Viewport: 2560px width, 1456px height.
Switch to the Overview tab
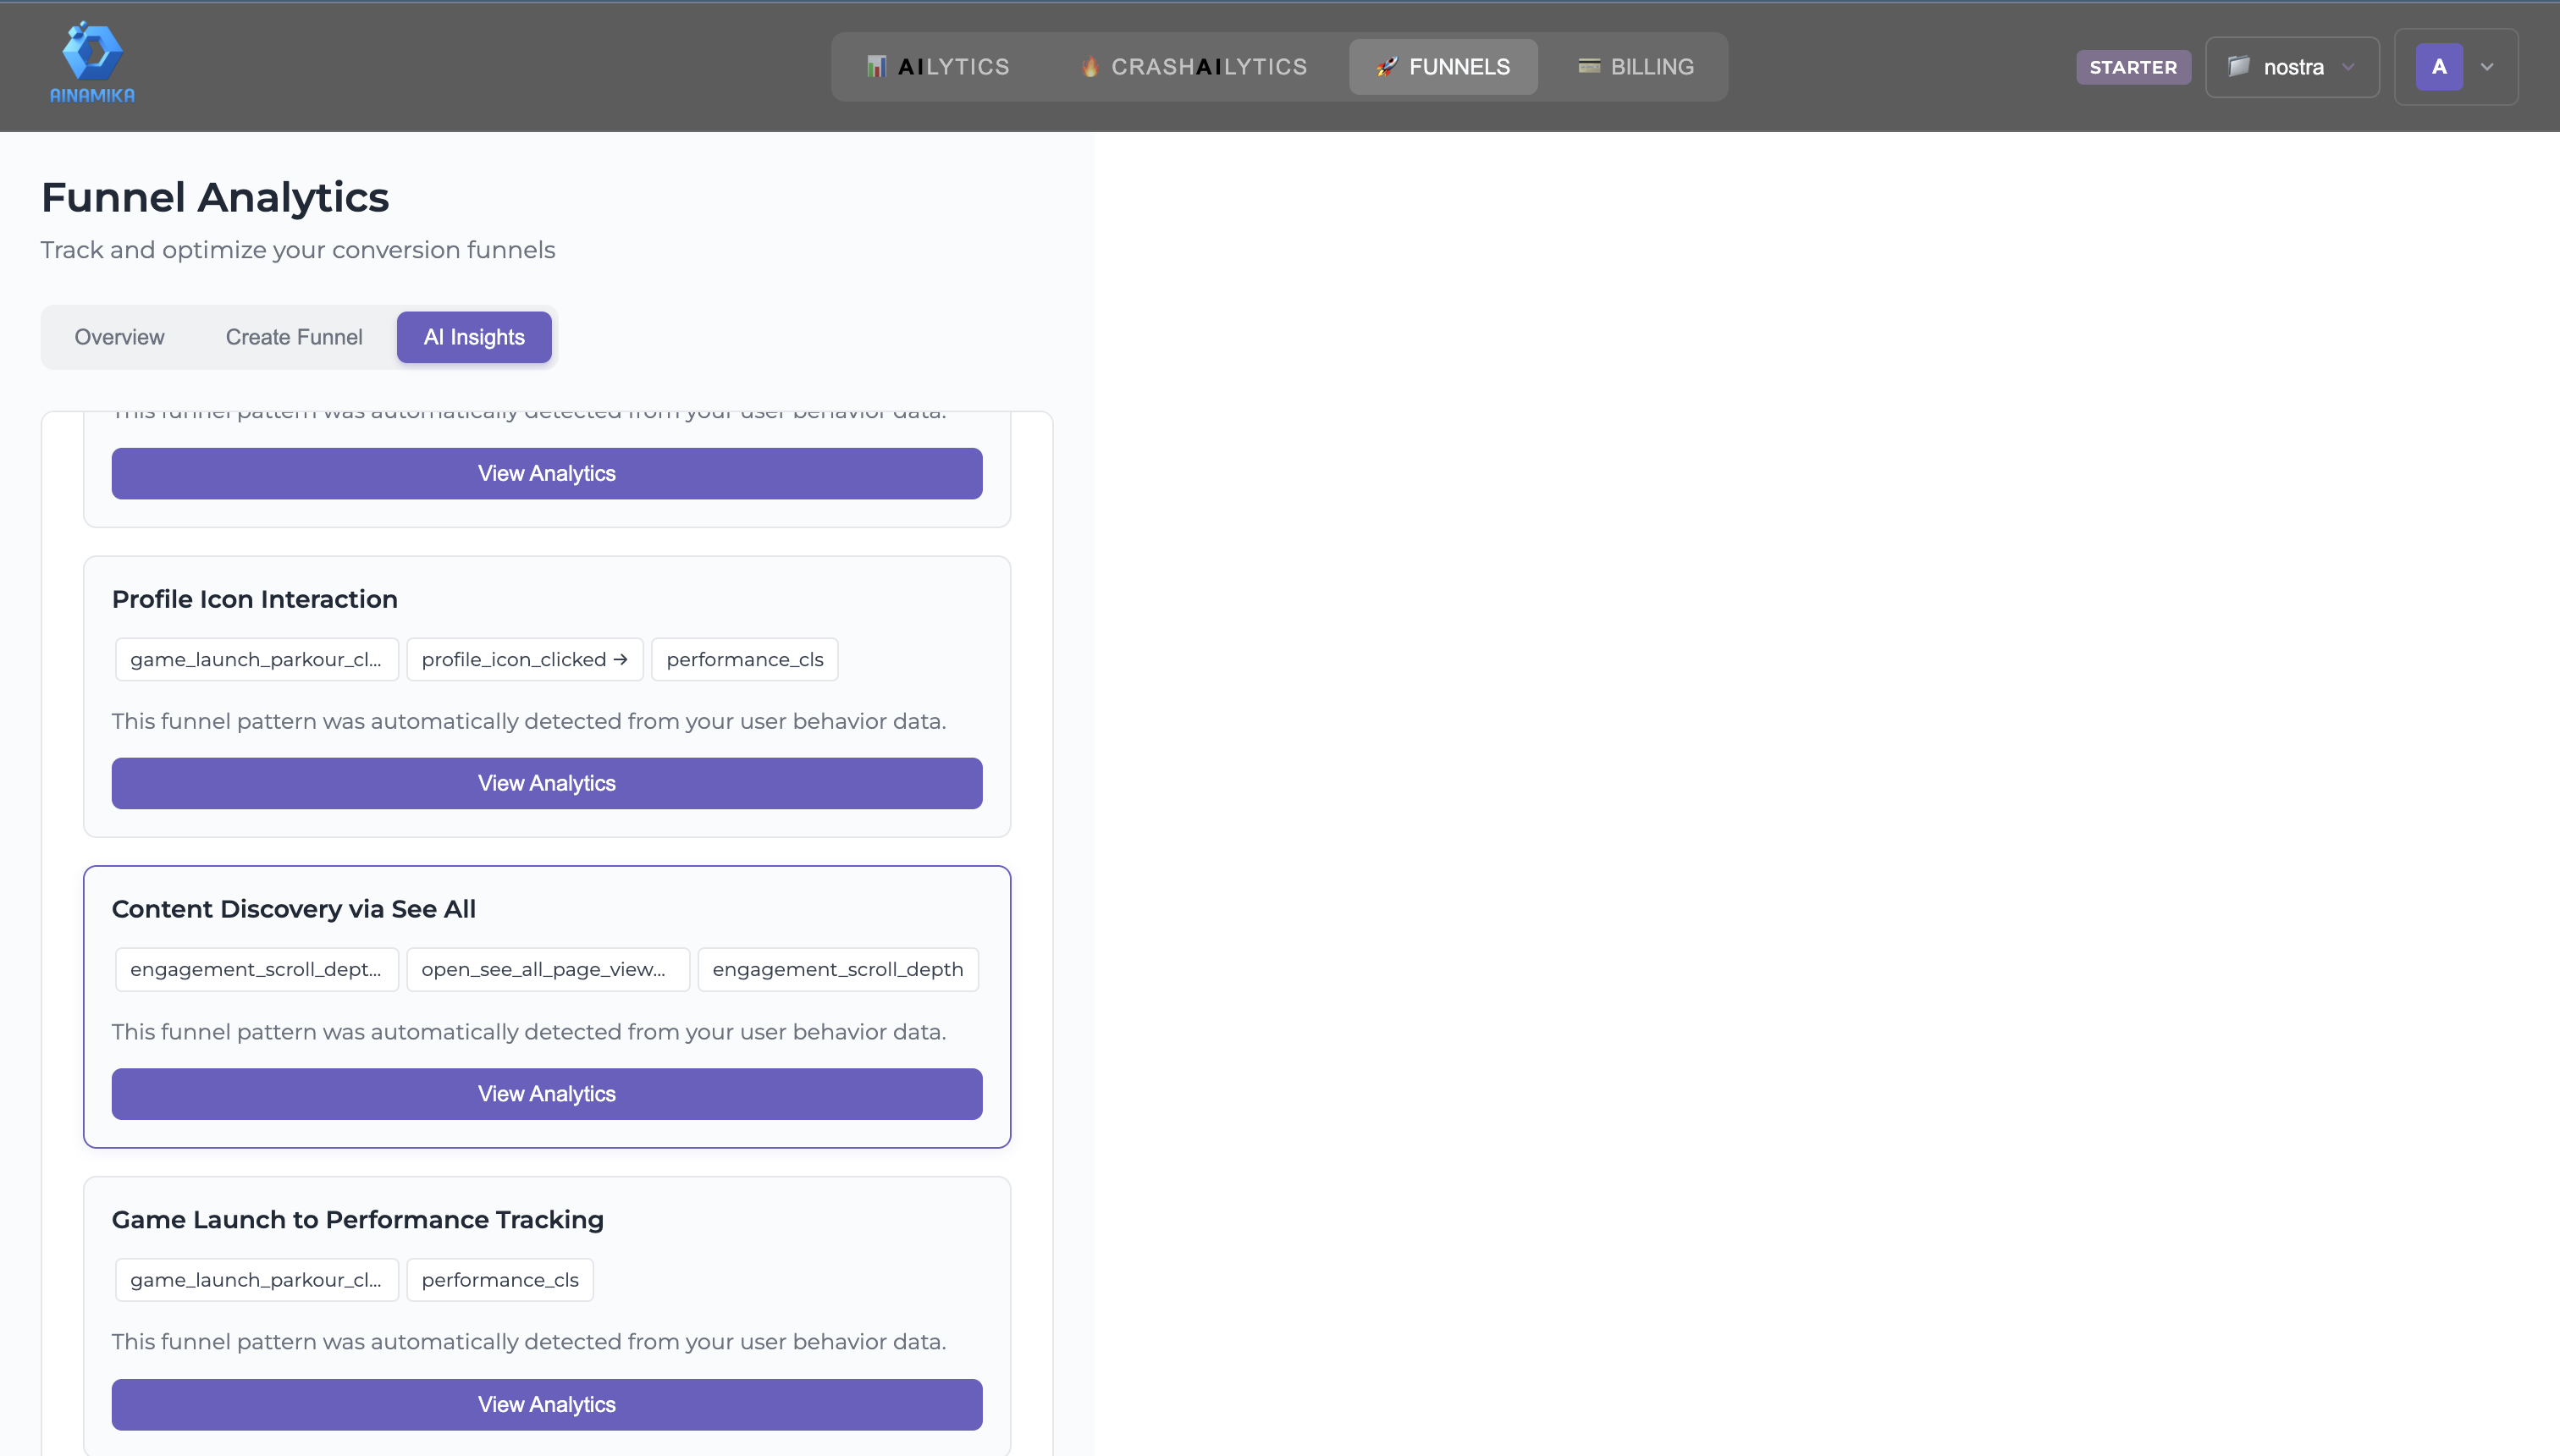pyautogui.click(x=118, y=337)
